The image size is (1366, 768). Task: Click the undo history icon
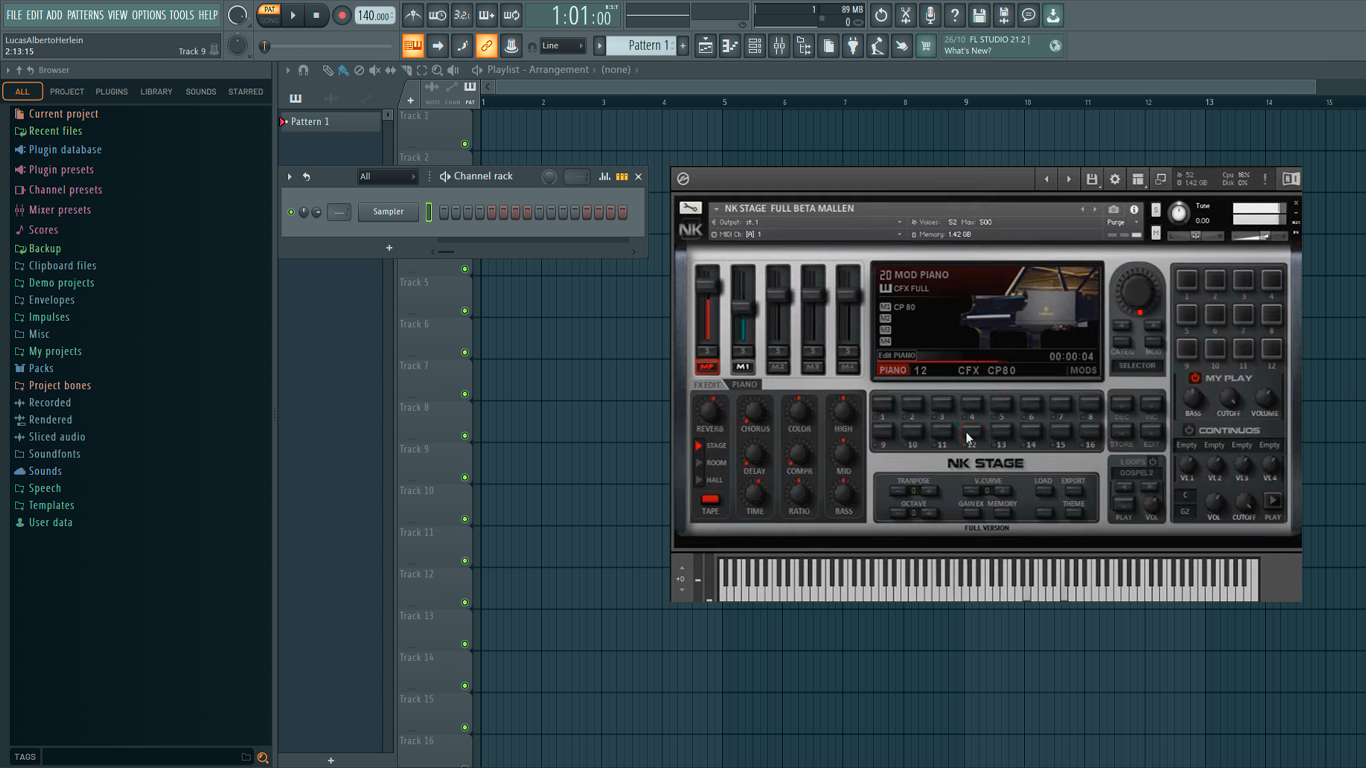881,15
